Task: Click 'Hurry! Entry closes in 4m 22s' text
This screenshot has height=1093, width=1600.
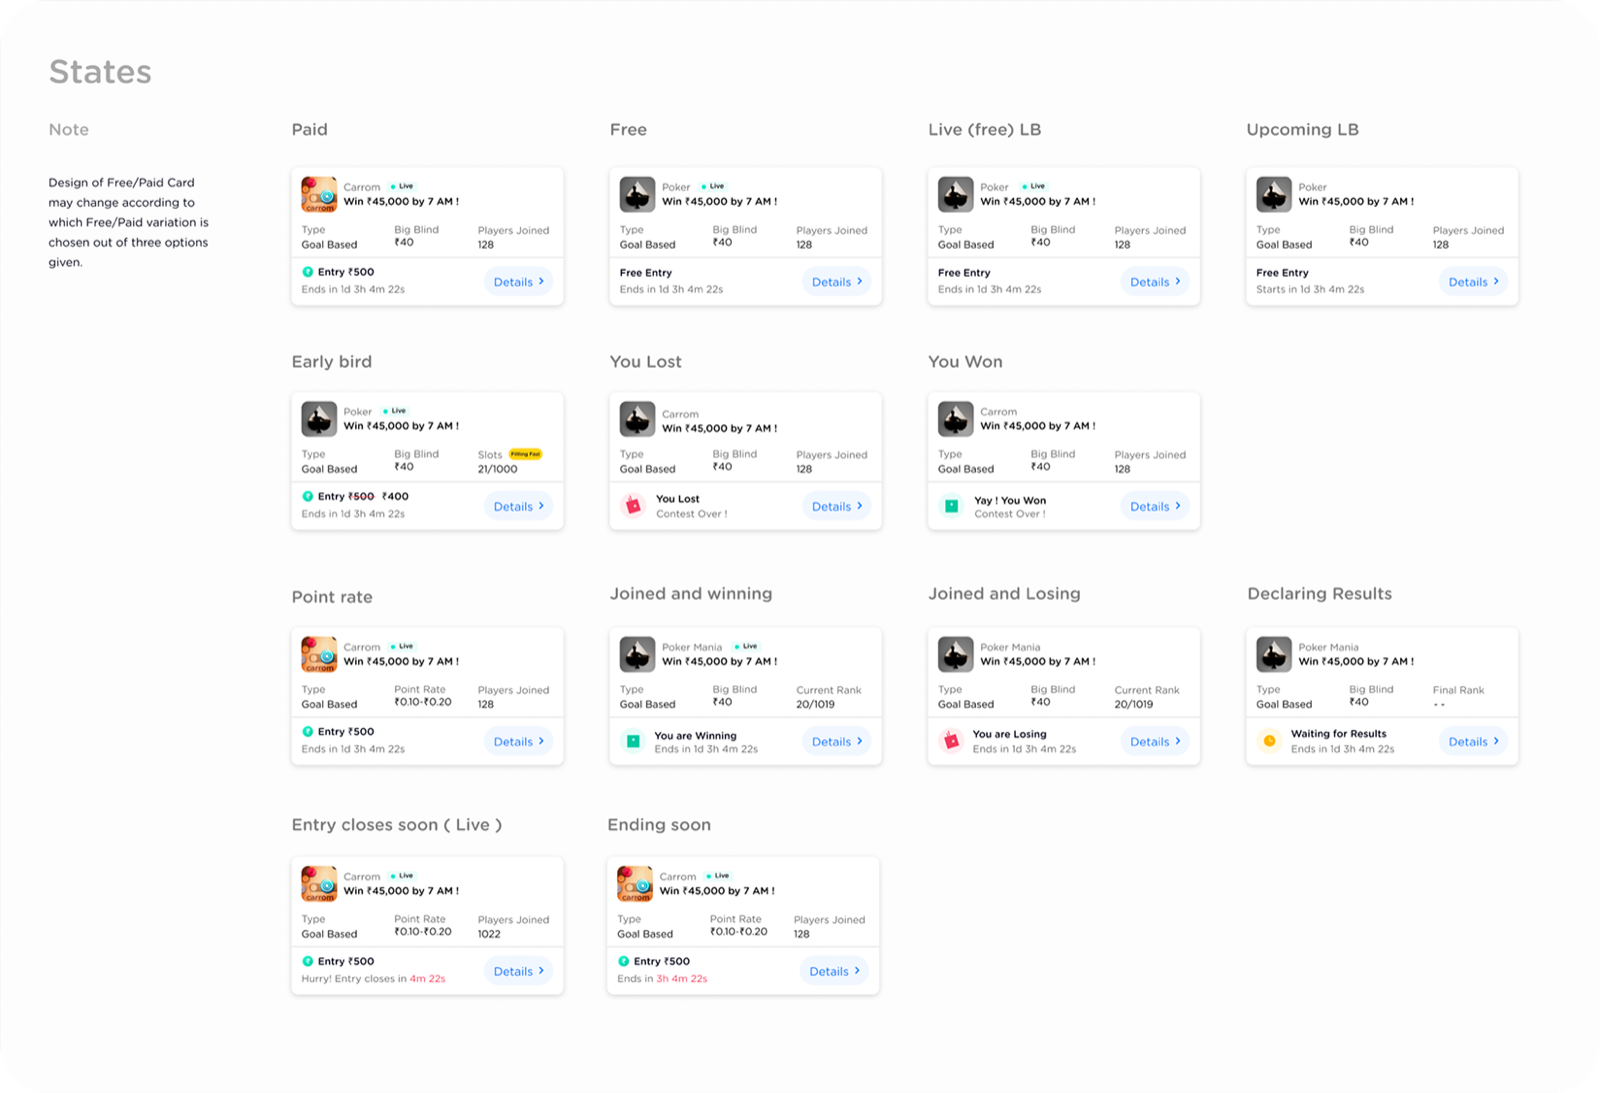Action: pyautogui.click(x=373, y=979)
